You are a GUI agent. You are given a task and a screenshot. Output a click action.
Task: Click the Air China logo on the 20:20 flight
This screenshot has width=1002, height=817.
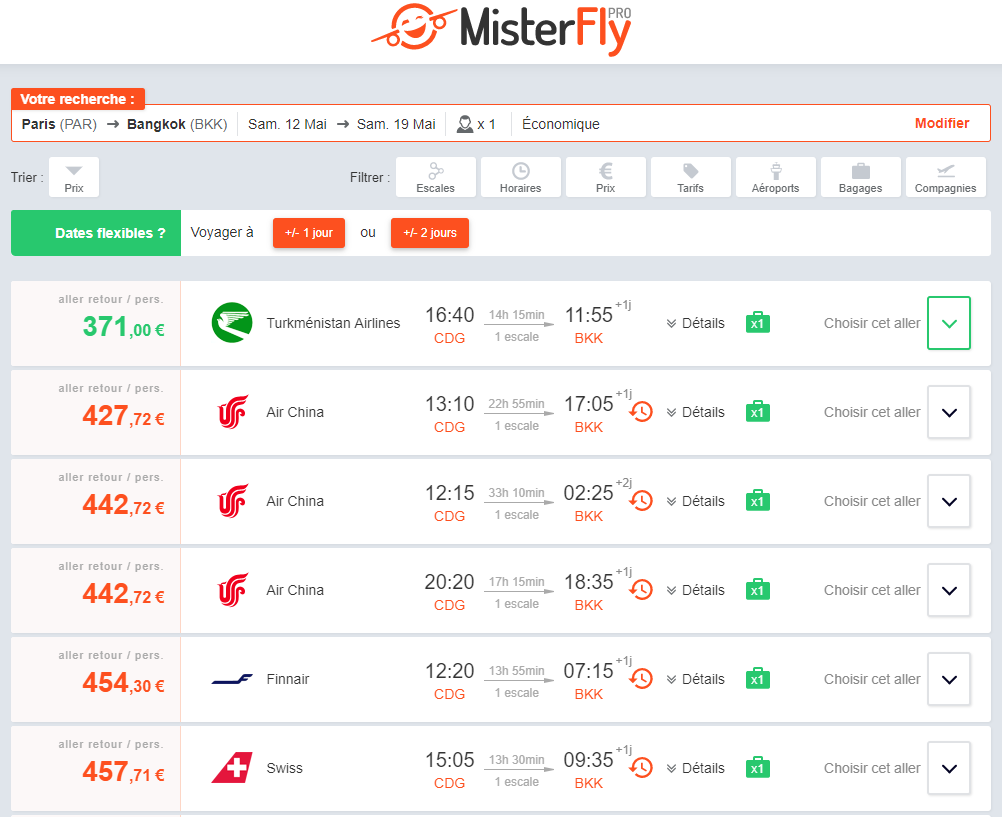[x=233, y=589]
